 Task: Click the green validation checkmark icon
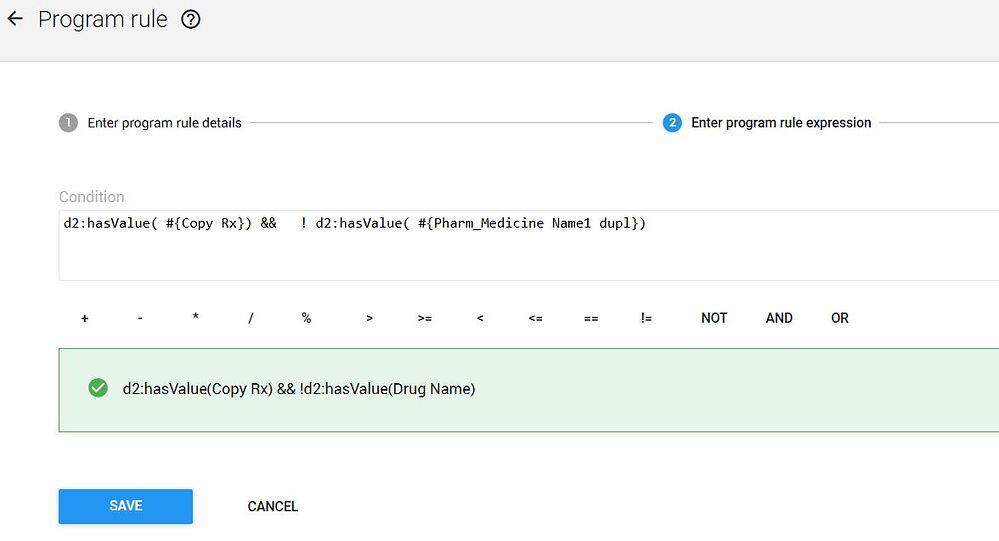point(98,388)
